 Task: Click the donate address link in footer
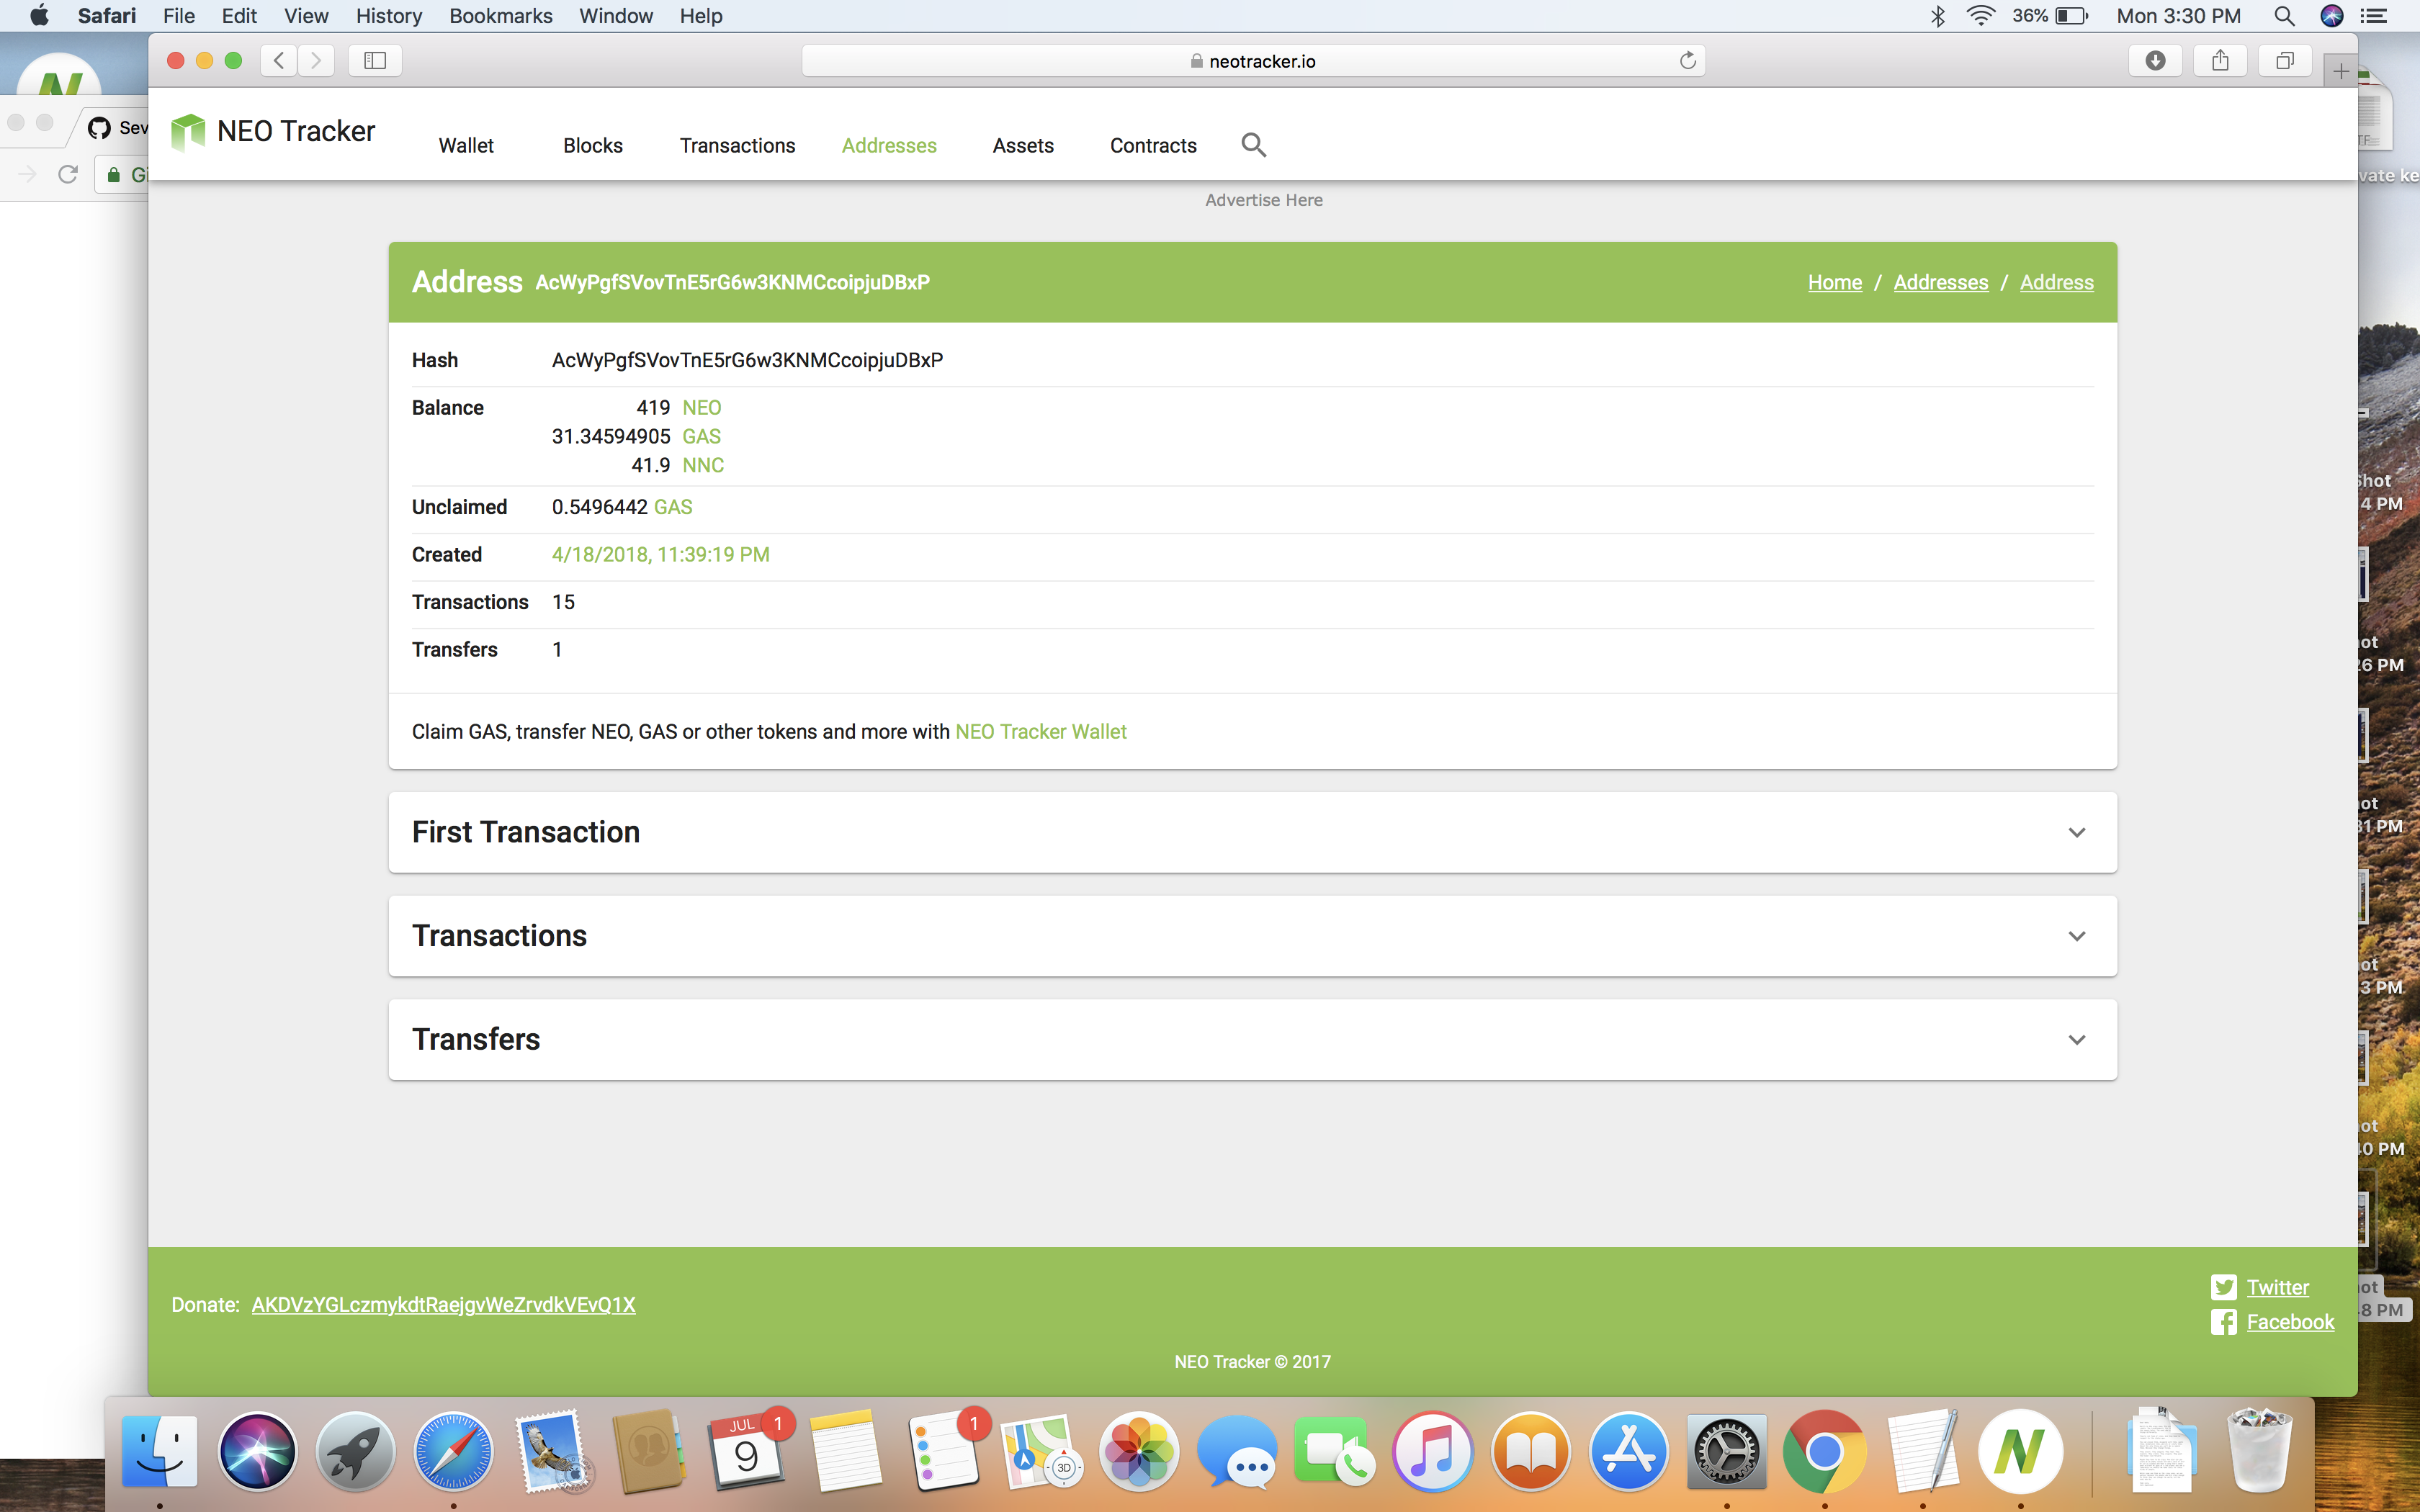443,1305
